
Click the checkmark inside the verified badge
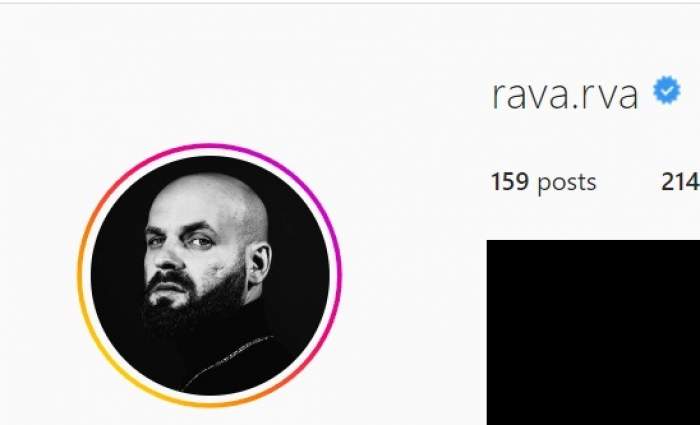pyautogui.click(x=667, y=91)
